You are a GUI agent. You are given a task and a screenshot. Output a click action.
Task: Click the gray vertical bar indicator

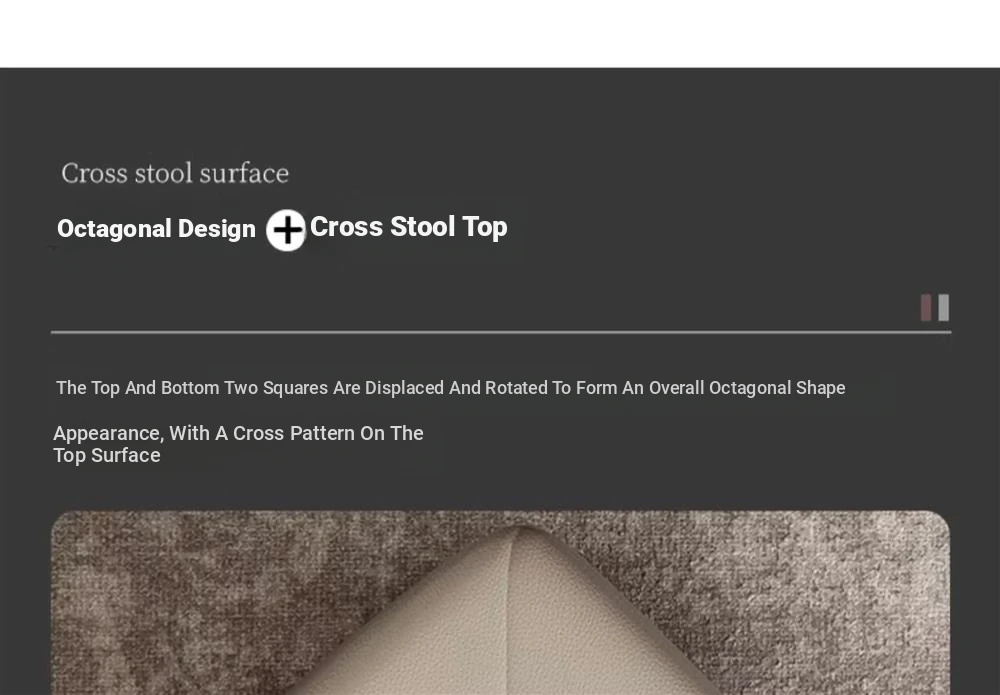click(943, 307)
